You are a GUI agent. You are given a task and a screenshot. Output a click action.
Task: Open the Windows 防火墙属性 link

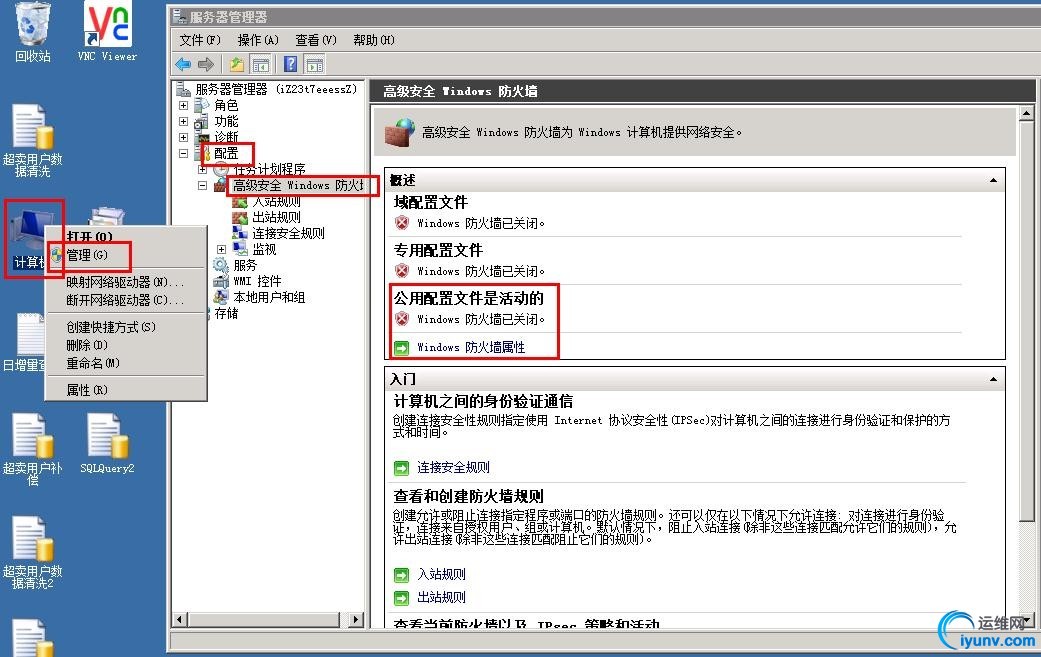coord(471,348)
